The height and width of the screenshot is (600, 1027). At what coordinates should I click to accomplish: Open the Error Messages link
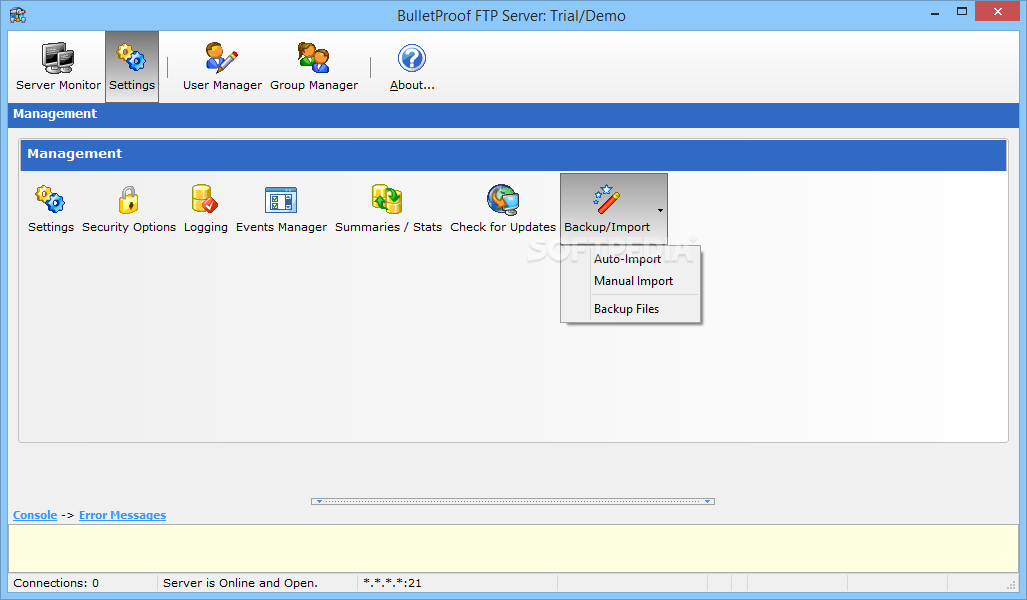point(122,515)
